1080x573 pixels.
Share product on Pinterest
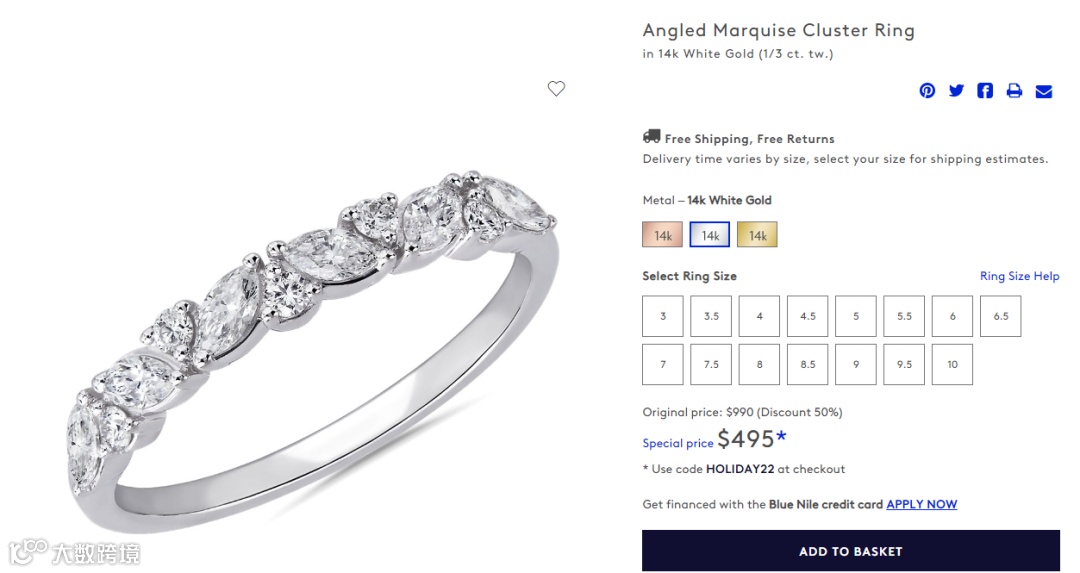(928, 91)
